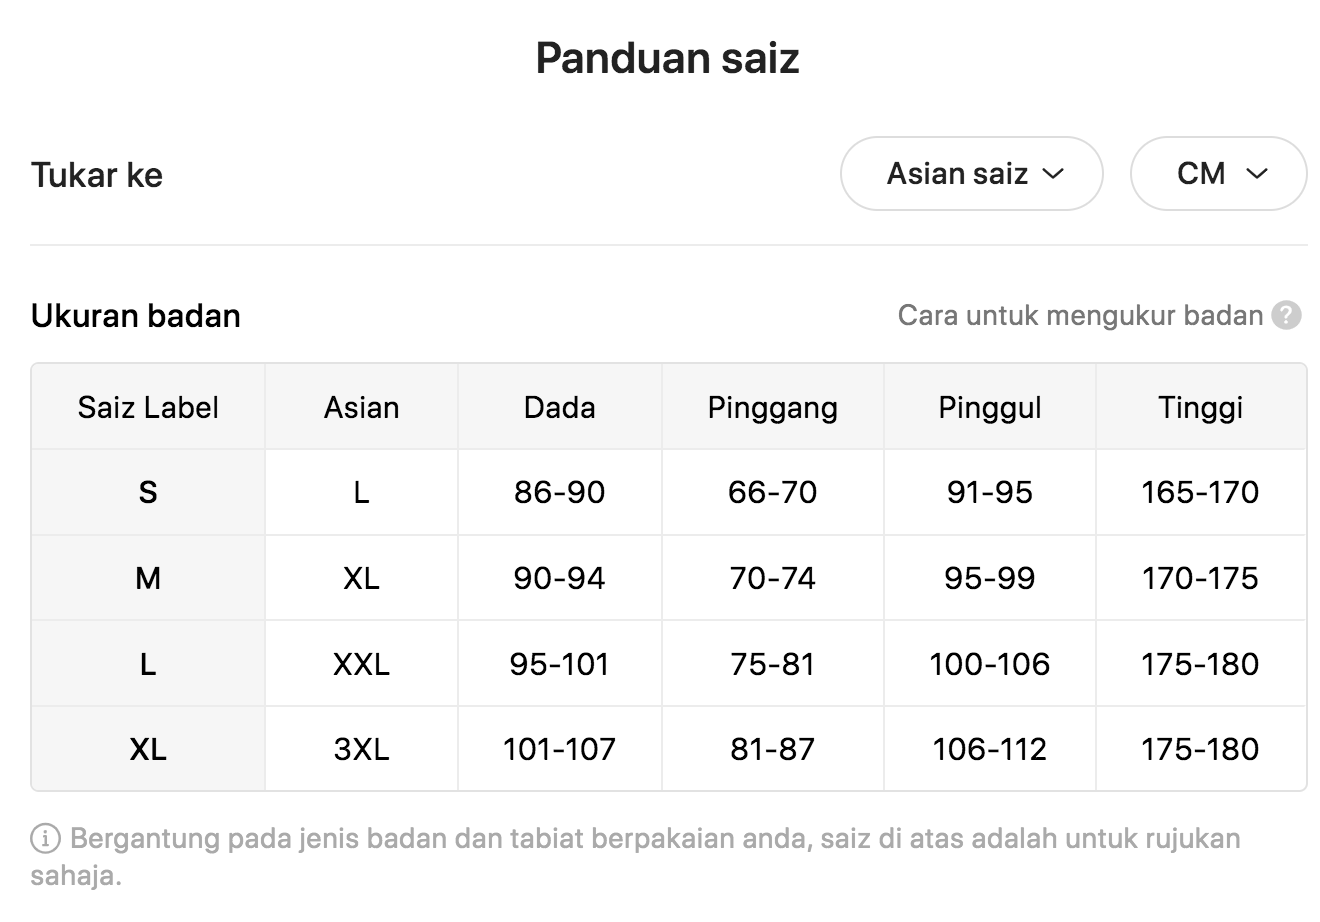Image resolution: width=1320 pixels, height=922 pixels.
Task: Click the chevron arrow in the CM selector
Action: click(1258, 174)
